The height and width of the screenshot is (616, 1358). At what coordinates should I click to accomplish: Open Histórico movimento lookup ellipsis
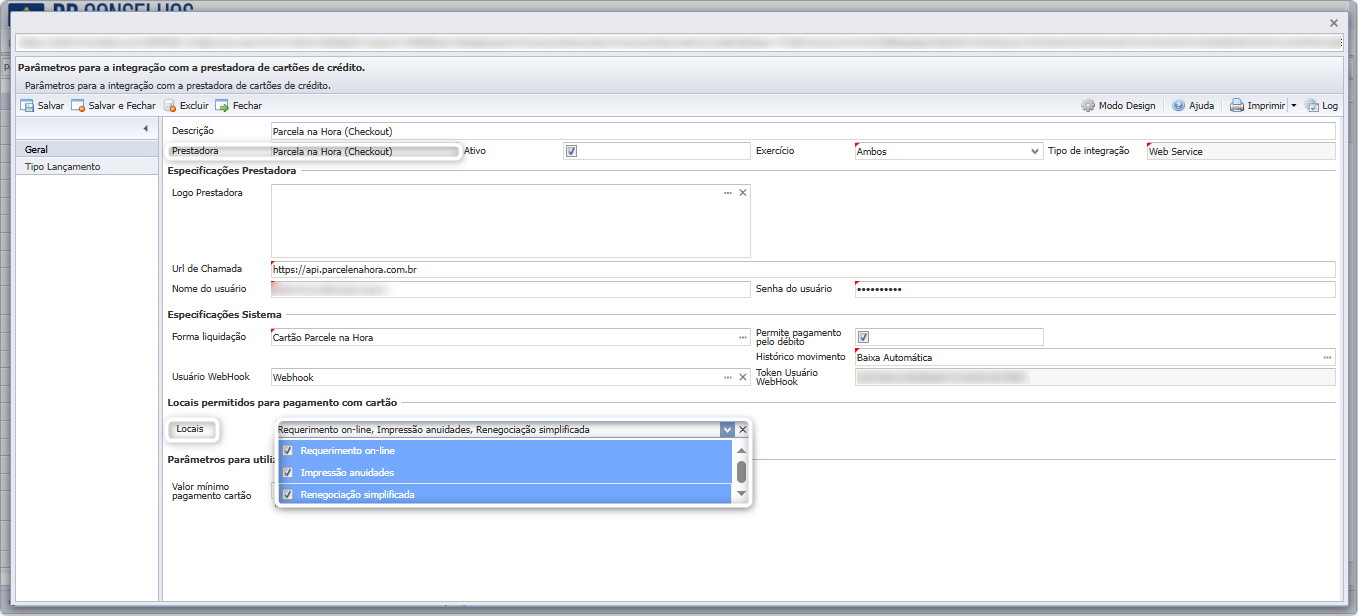coord(1327,357)
